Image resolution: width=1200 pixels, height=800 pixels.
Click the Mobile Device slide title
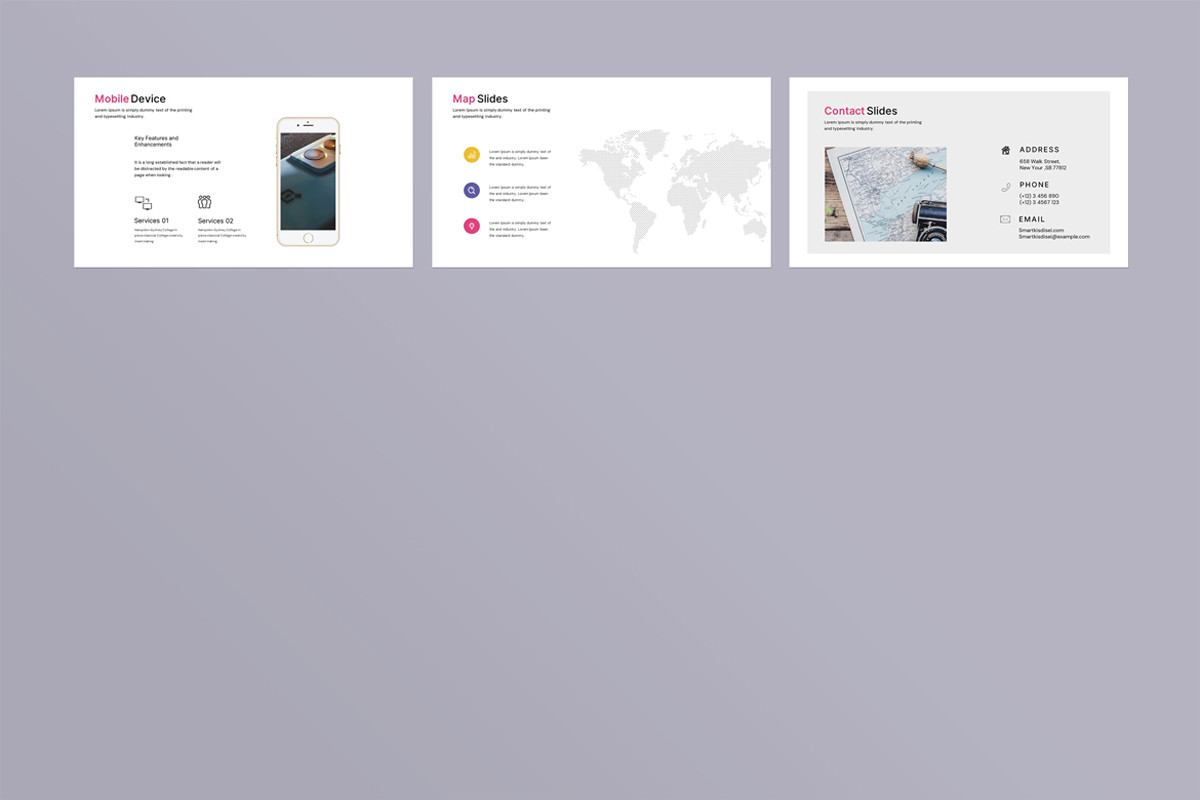point(130,98)
